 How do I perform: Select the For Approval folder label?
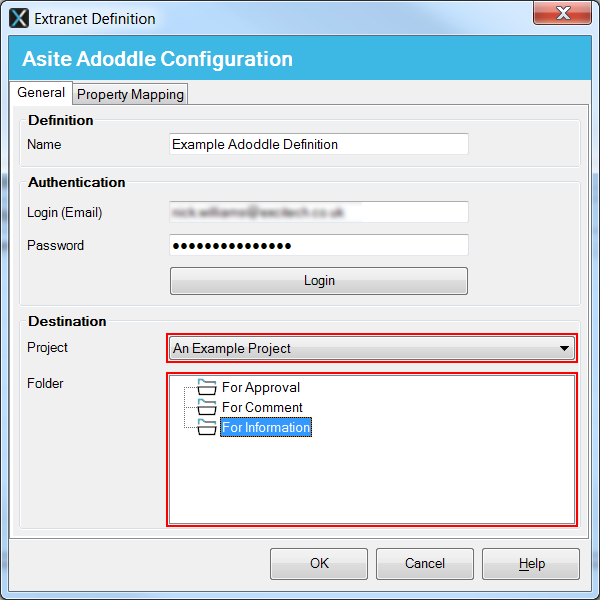tap(261, 387)
